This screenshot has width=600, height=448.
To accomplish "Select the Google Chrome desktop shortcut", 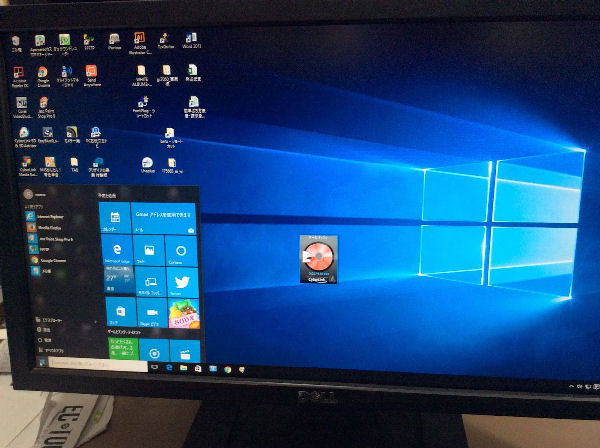I will (43, 77).
